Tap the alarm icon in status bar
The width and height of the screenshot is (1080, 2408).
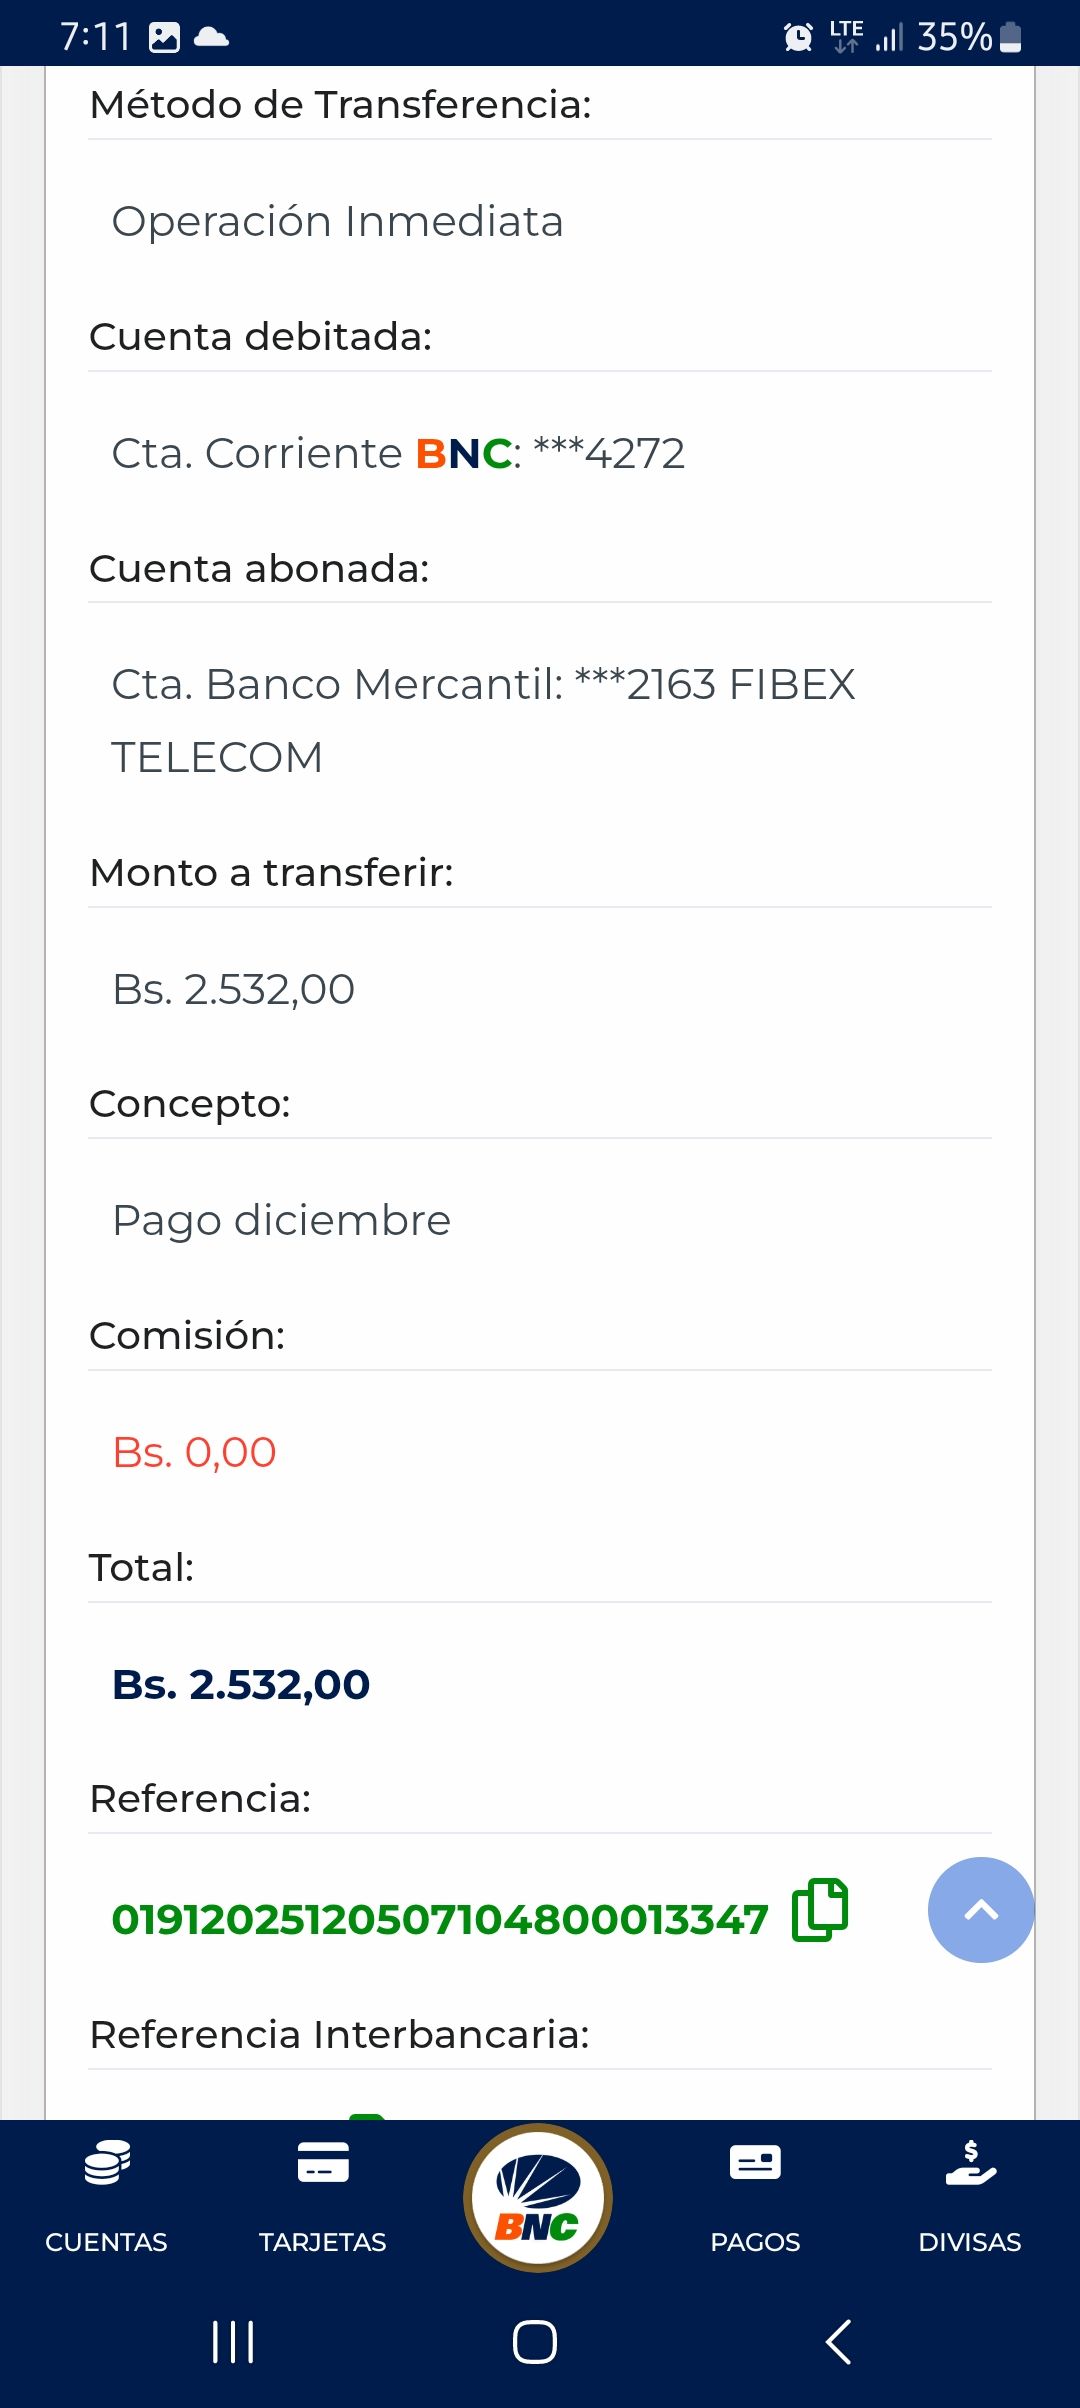[798, 37]
